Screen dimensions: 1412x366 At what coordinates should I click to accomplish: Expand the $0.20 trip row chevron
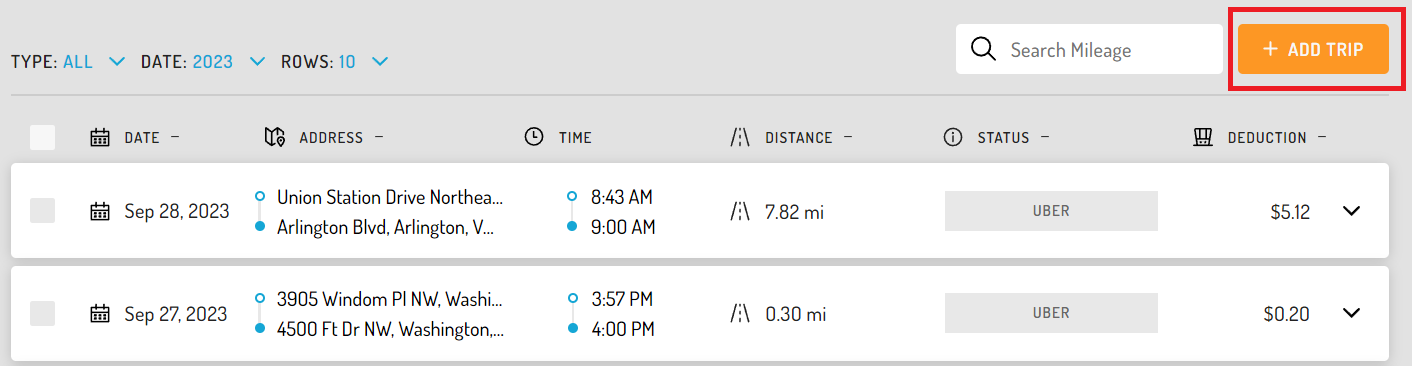click(x=1352, y=313)
